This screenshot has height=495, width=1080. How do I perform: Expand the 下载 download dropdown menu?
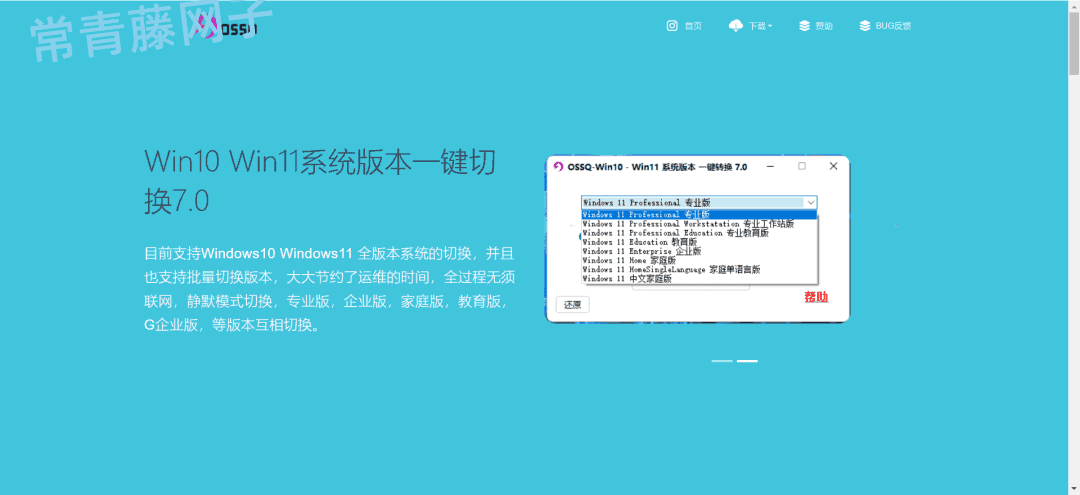pos(760,26)
